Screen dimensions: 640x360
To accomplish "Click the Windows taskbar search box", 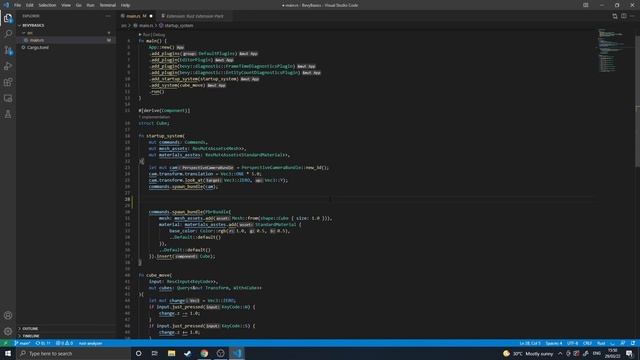I will point(73,353).
